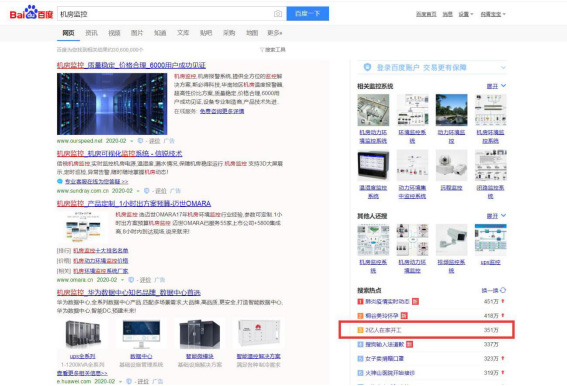Open 动力环境监控 landscape thumbnail
Viewport: 567px width, 386px height.
click(x=451, y=110)
